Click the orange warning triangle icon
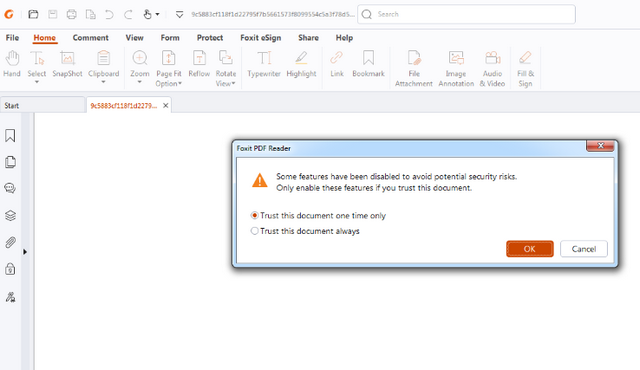Screen dimensions: 640x370 pos(260,180)
